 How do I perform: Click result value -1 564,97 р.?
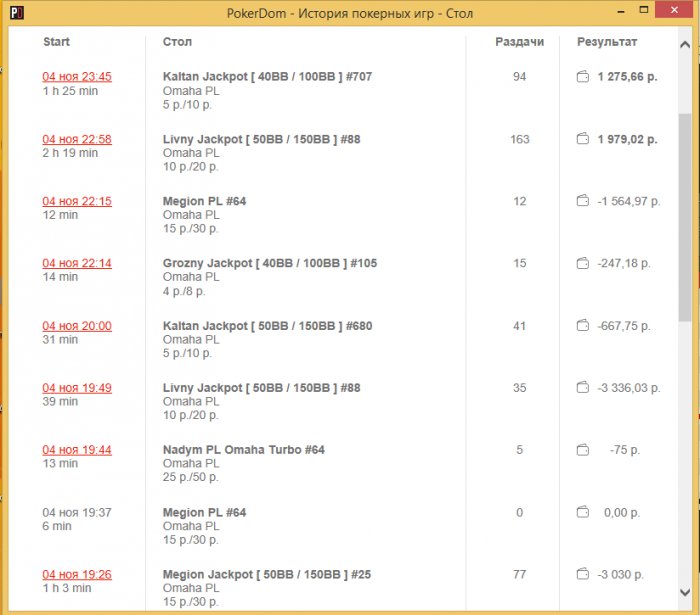pyautogui.click(x=629, y=201)
